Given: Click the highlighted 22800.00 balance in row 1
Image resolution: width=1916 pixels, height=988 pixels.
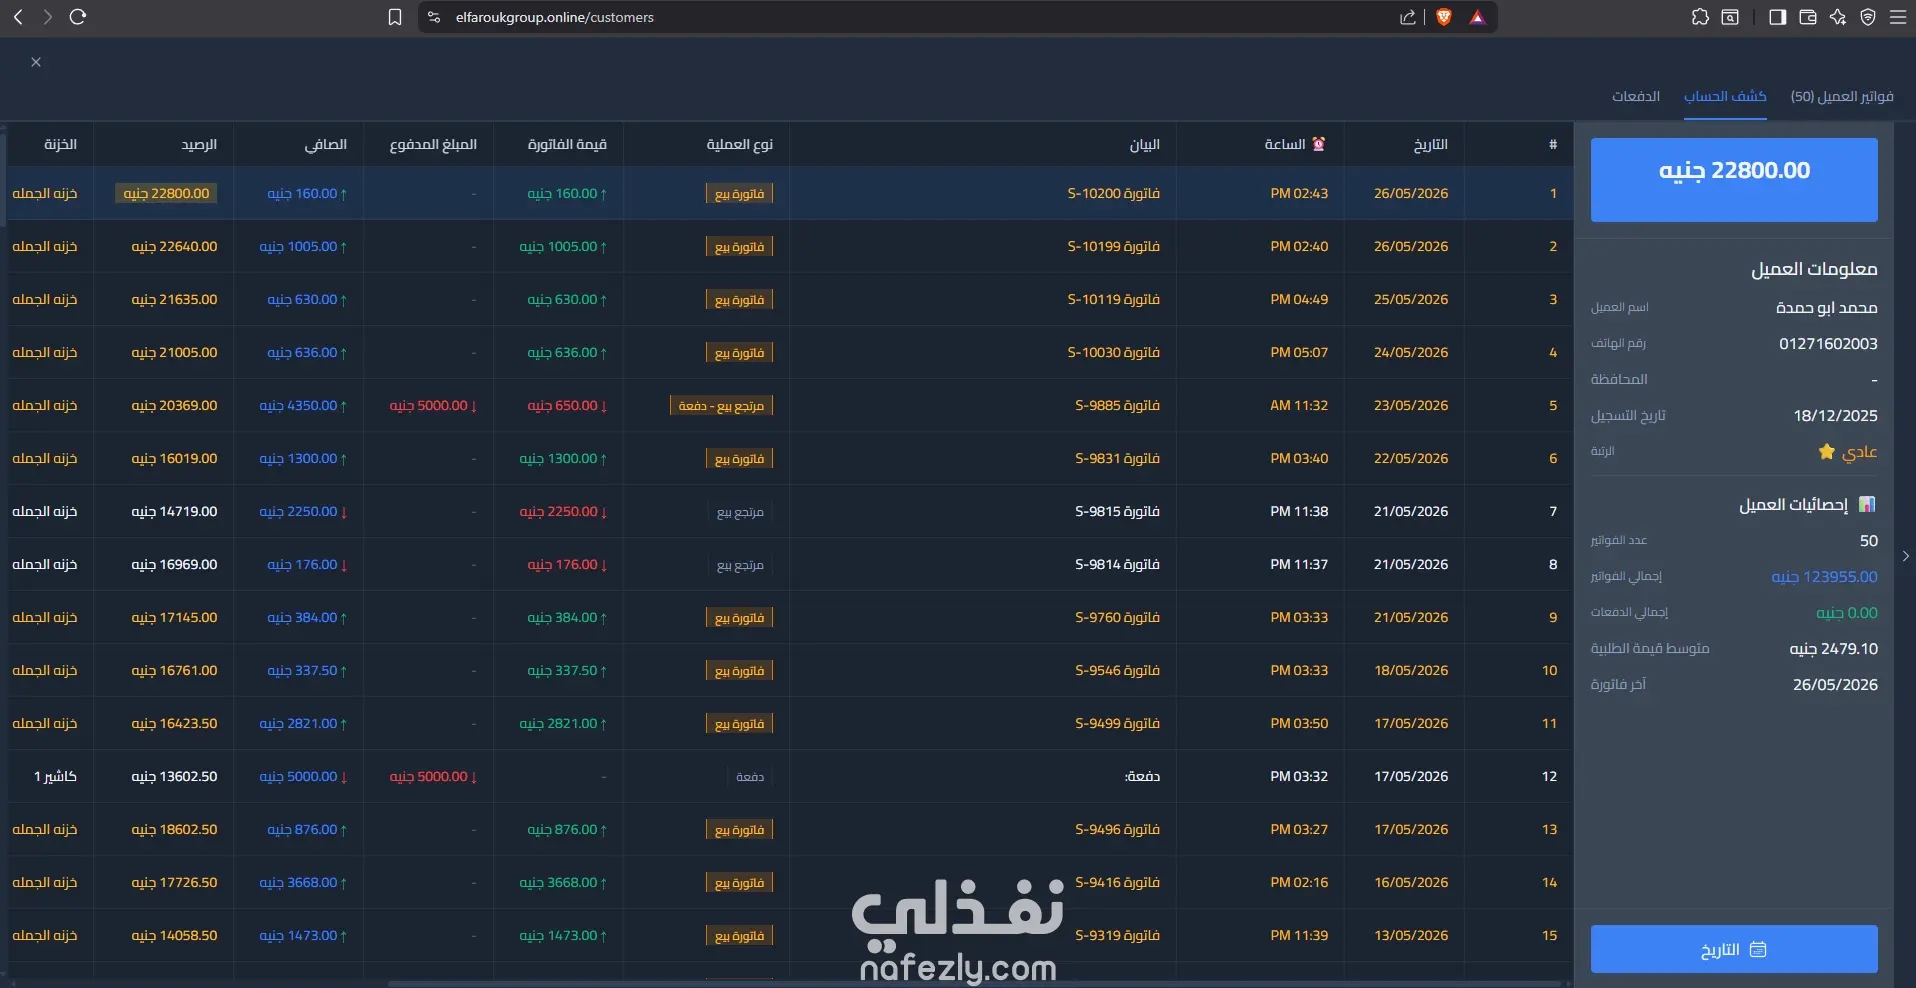Looking at the screenshot, I should coord(167,193).
